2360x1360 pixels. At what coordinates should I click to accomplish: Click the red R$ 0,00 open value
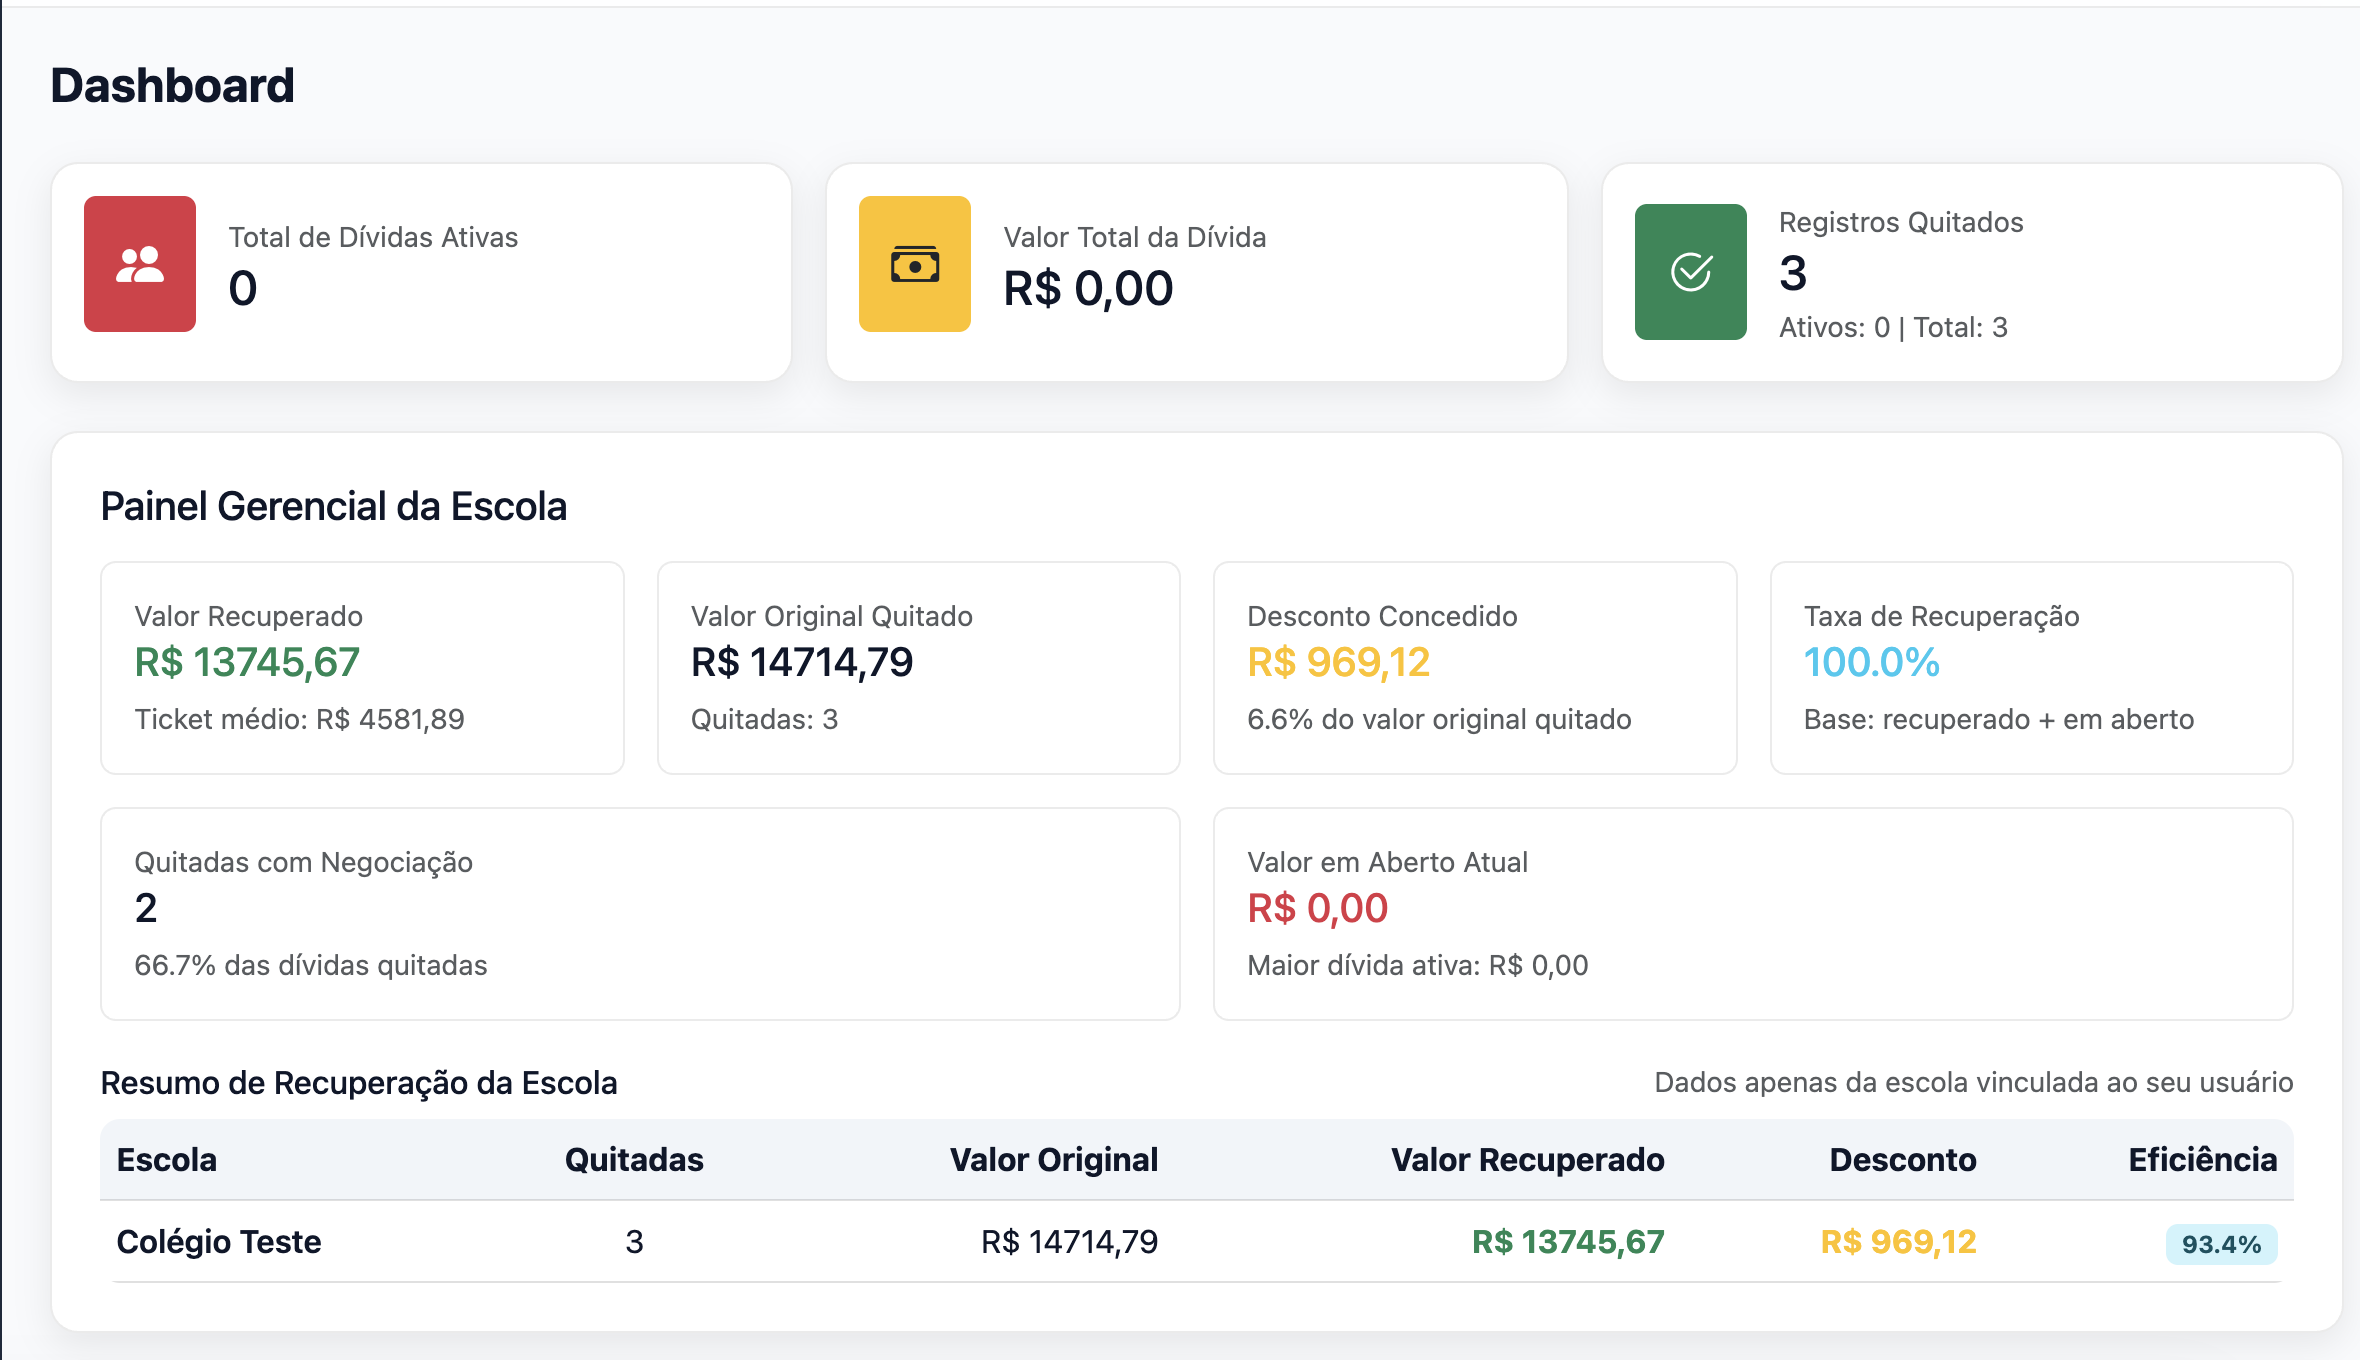1318,908
